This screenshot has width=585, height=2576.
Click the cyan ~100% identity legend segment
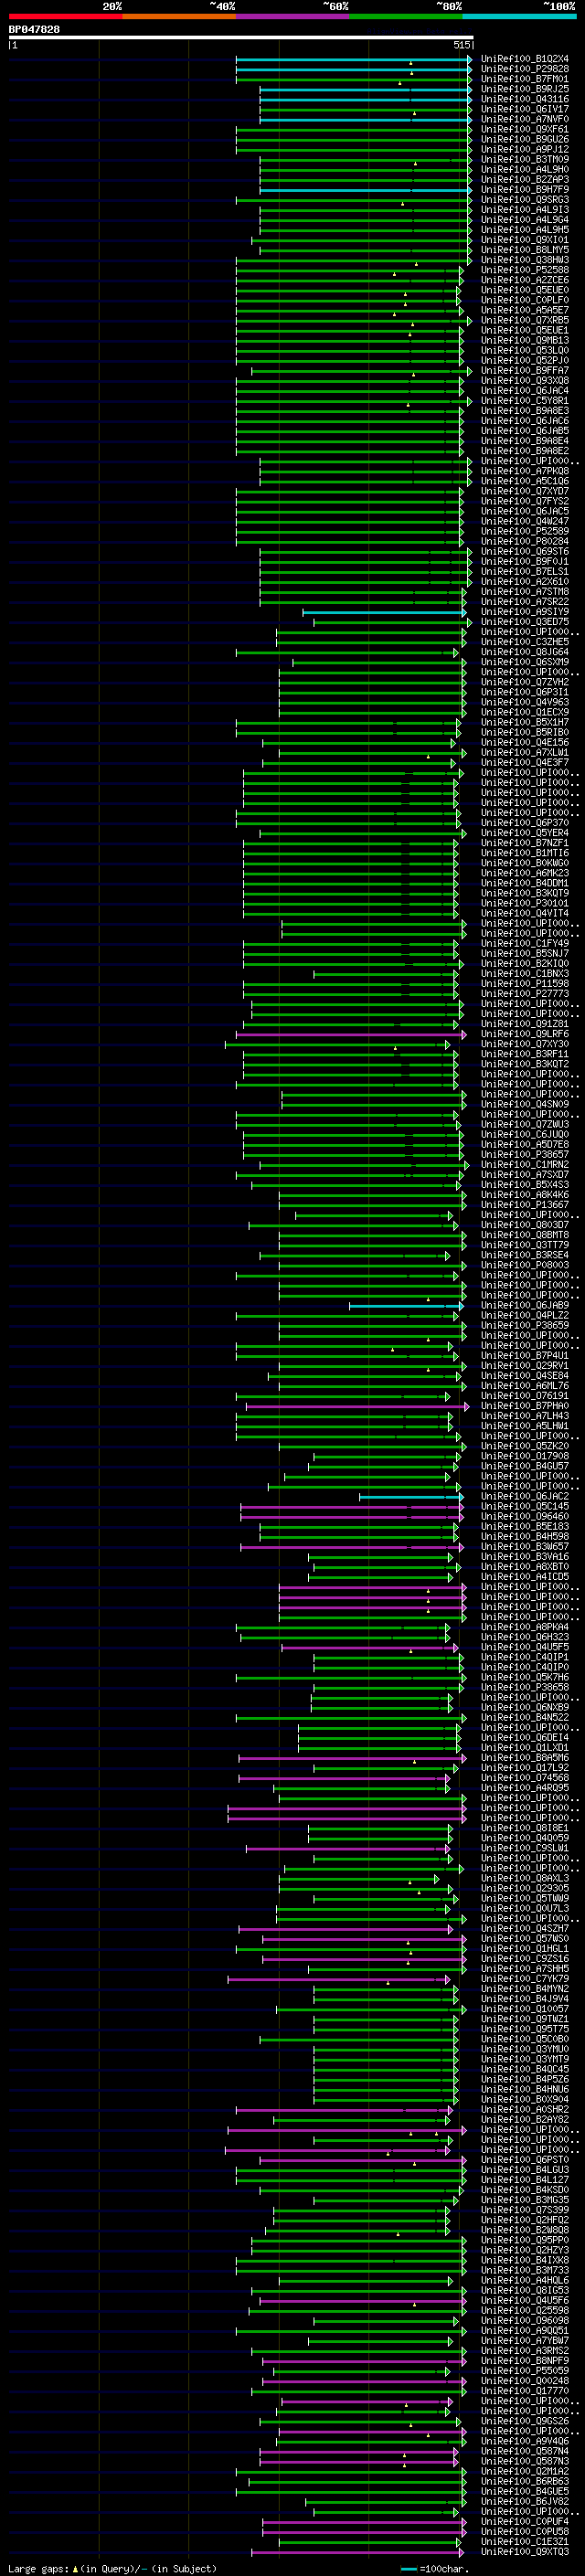519,16
